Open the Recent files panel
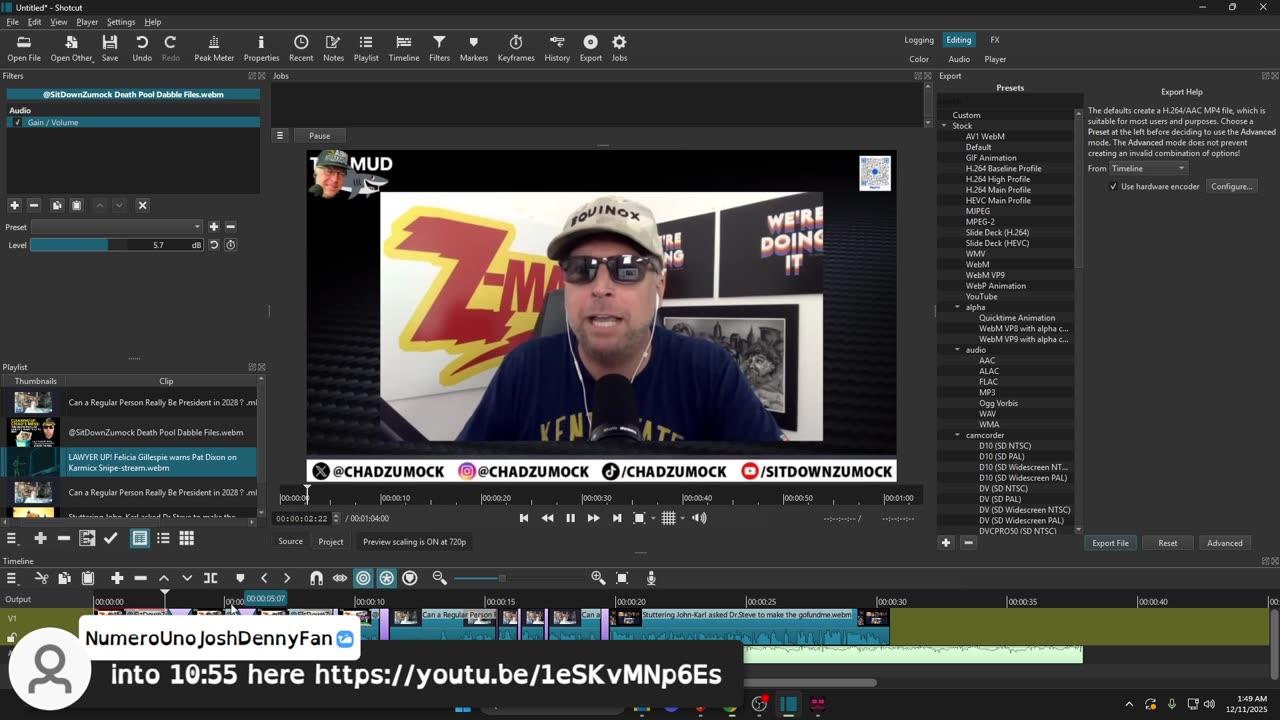Screen dimensions: 1280x720 pos(301,48)
